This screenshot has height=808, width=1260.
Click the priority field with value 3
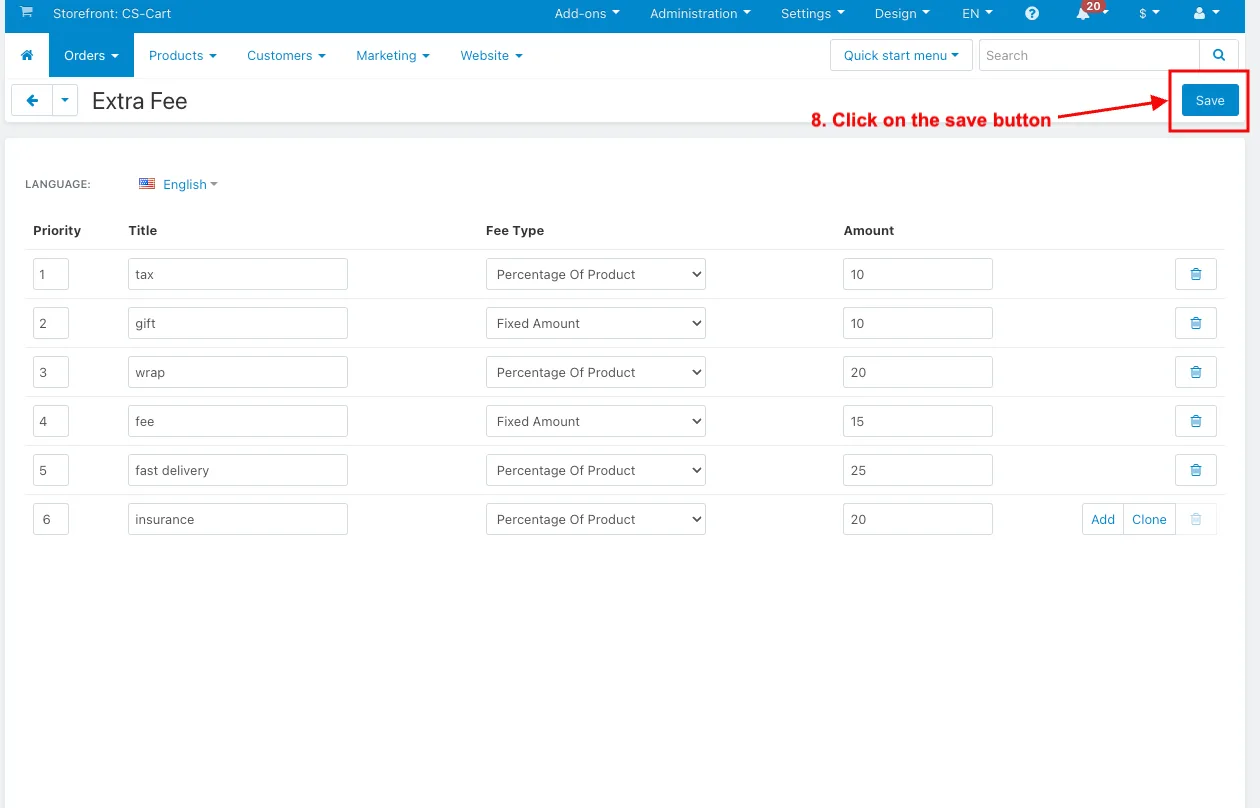(51, 372)
